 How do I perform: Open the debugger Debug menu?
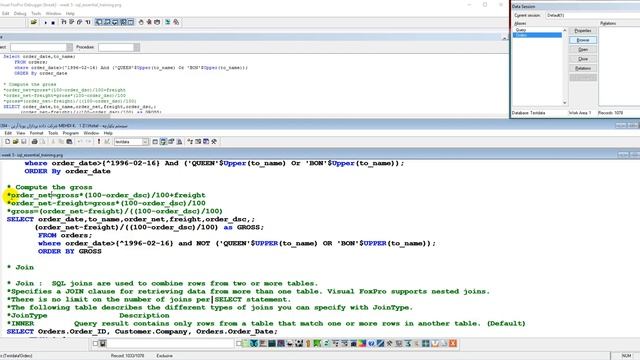tap(20, 13)
